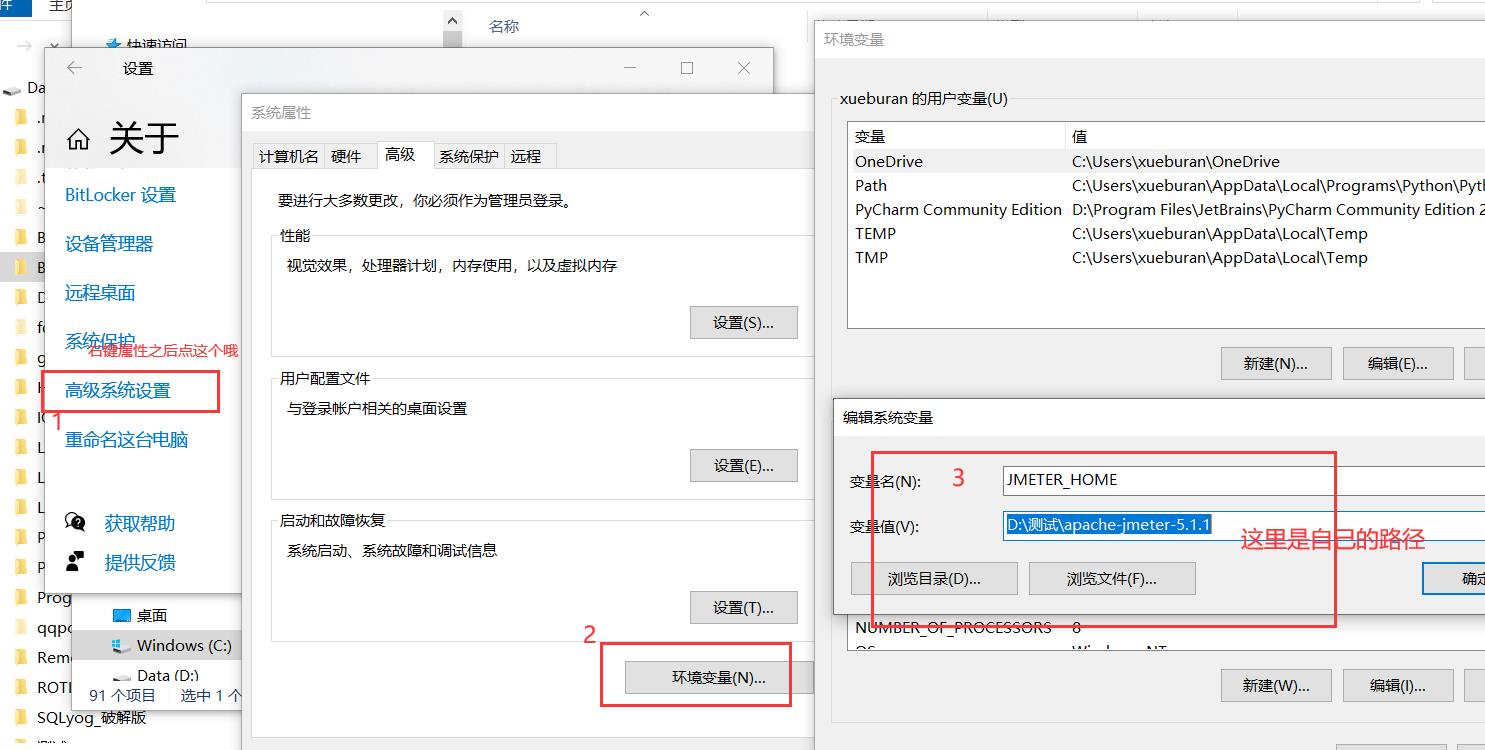The height and width of the screenshot is (750, 1485).
Task: Click 编辑(E)... for user variables
Action: pos(1398,364)
